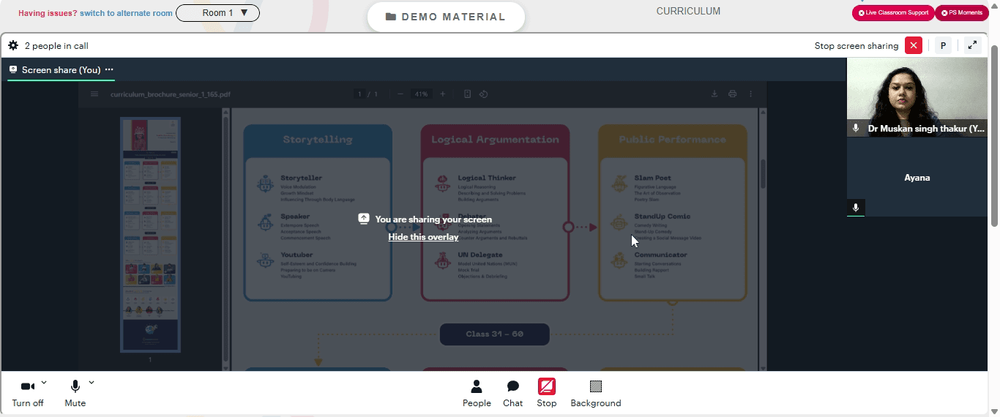
Task: Click the curriculum_brochure_senior PDF filename
Action: click(x=170, y=94)
